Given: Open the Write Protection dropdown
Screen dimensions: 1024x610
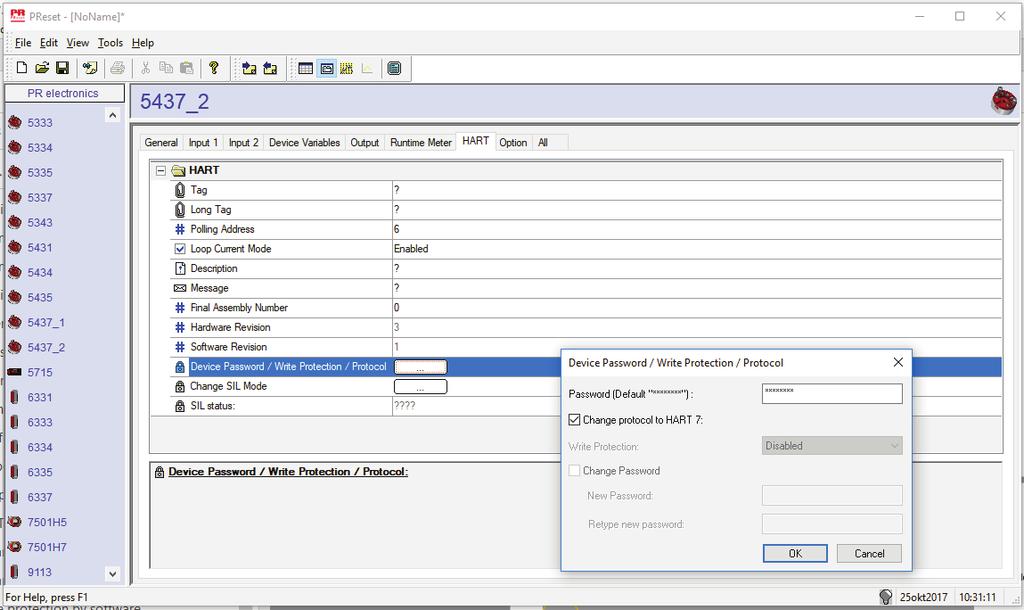Looking at the screenshot, I should click(x=831, y=446).
